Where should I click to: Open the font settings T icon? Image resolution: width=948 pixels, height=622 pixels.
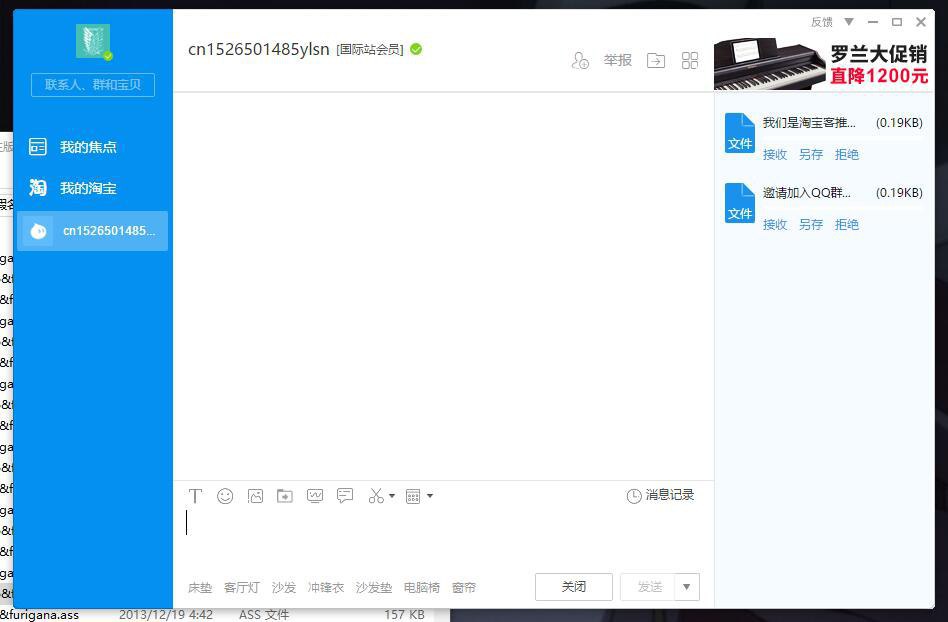click(195, 496)
